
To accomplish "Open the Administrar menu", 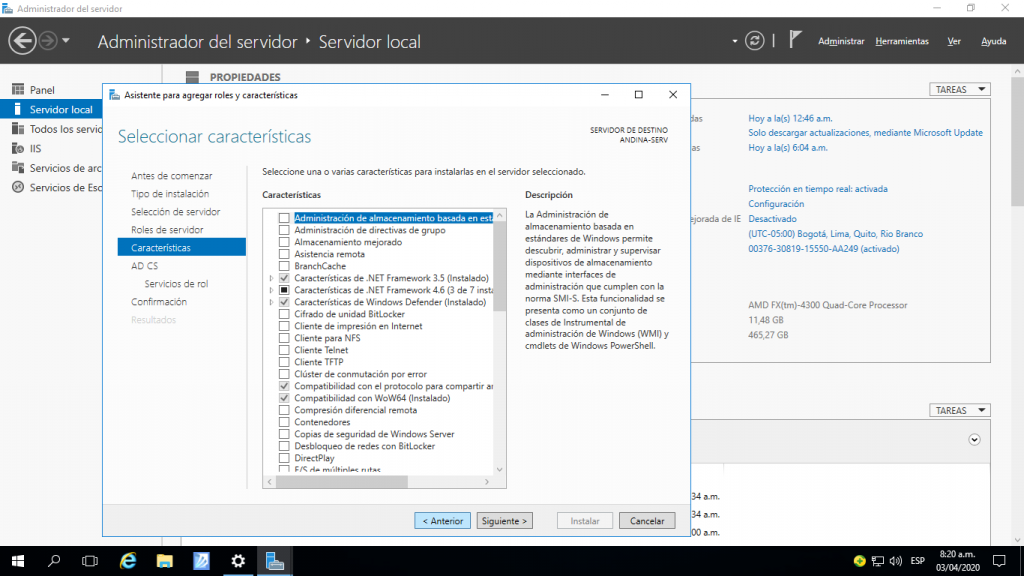I will pos(841,41).
